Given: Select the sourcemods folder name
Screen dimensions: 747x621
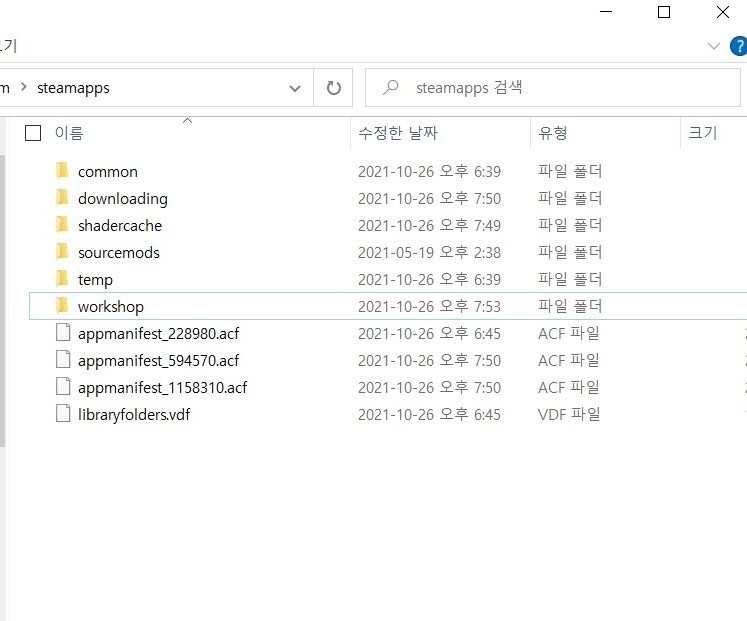Looking at the screenshot, I should [119, 252].
